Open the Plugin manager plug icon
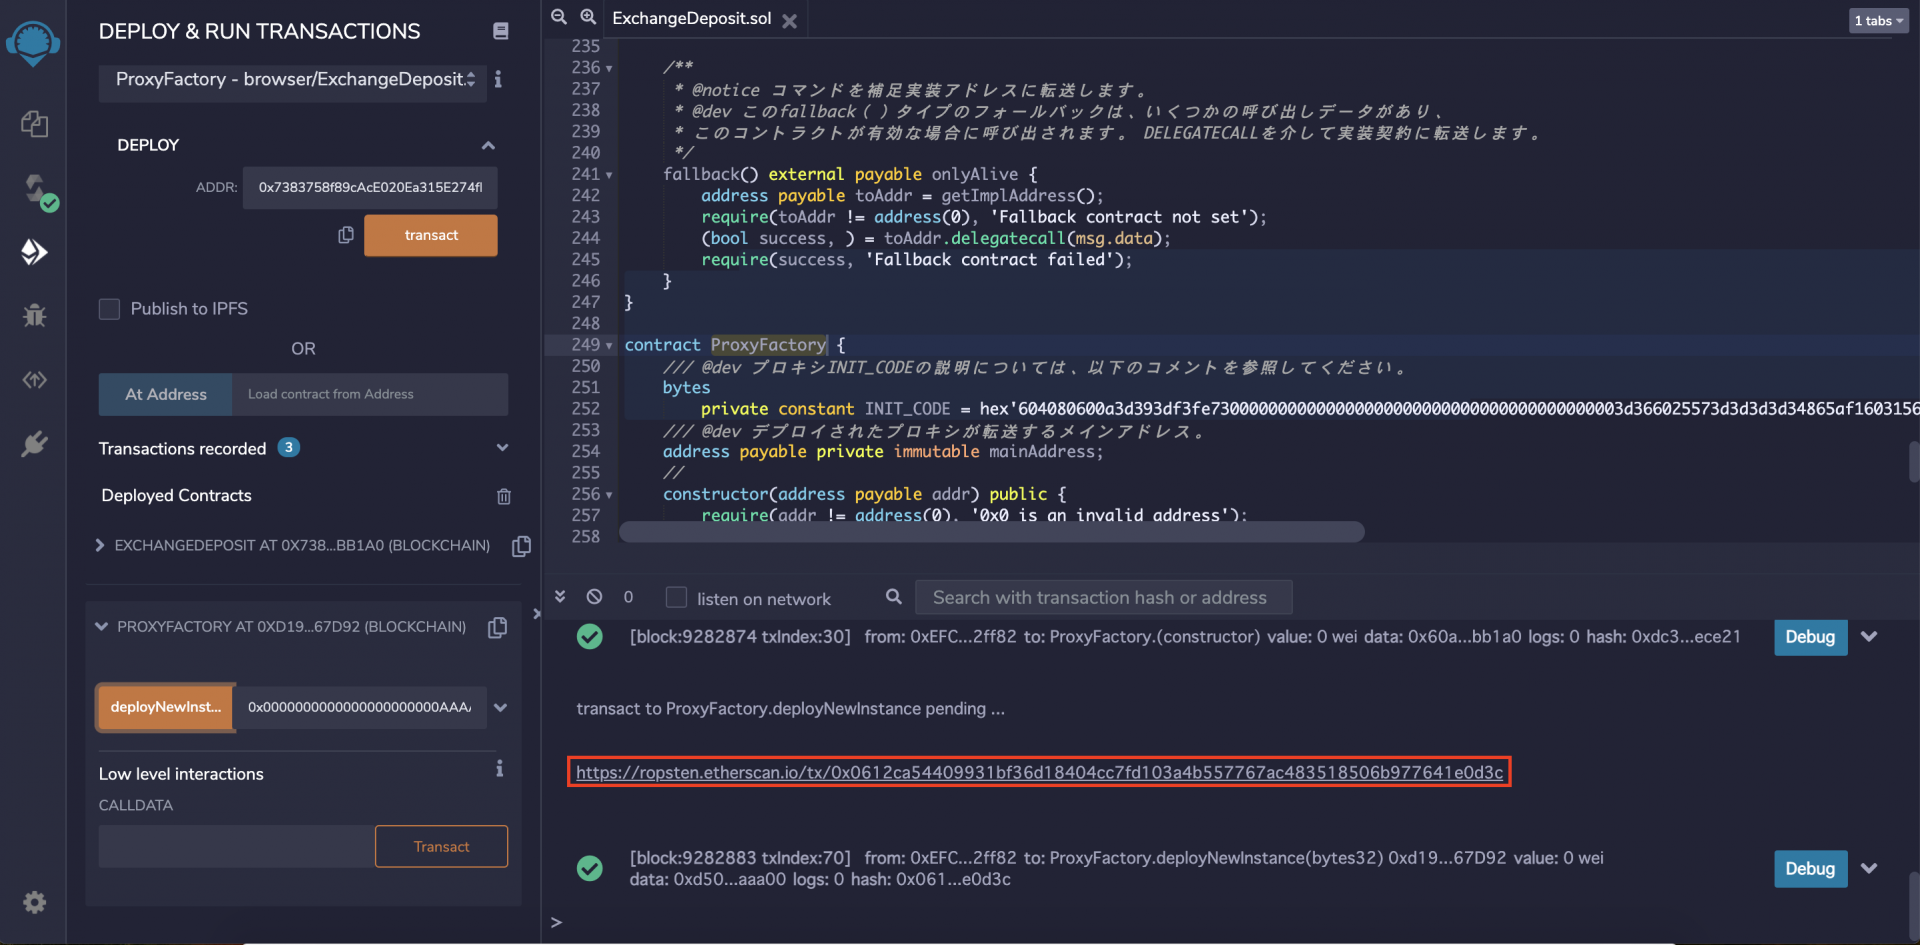 click(x=34, y=443)
